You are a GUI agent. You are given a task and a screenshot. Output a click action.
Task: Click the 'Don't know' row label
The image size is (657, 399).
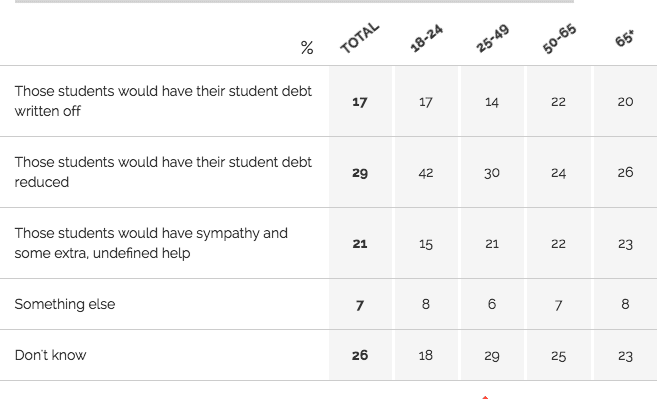point(50,355)
